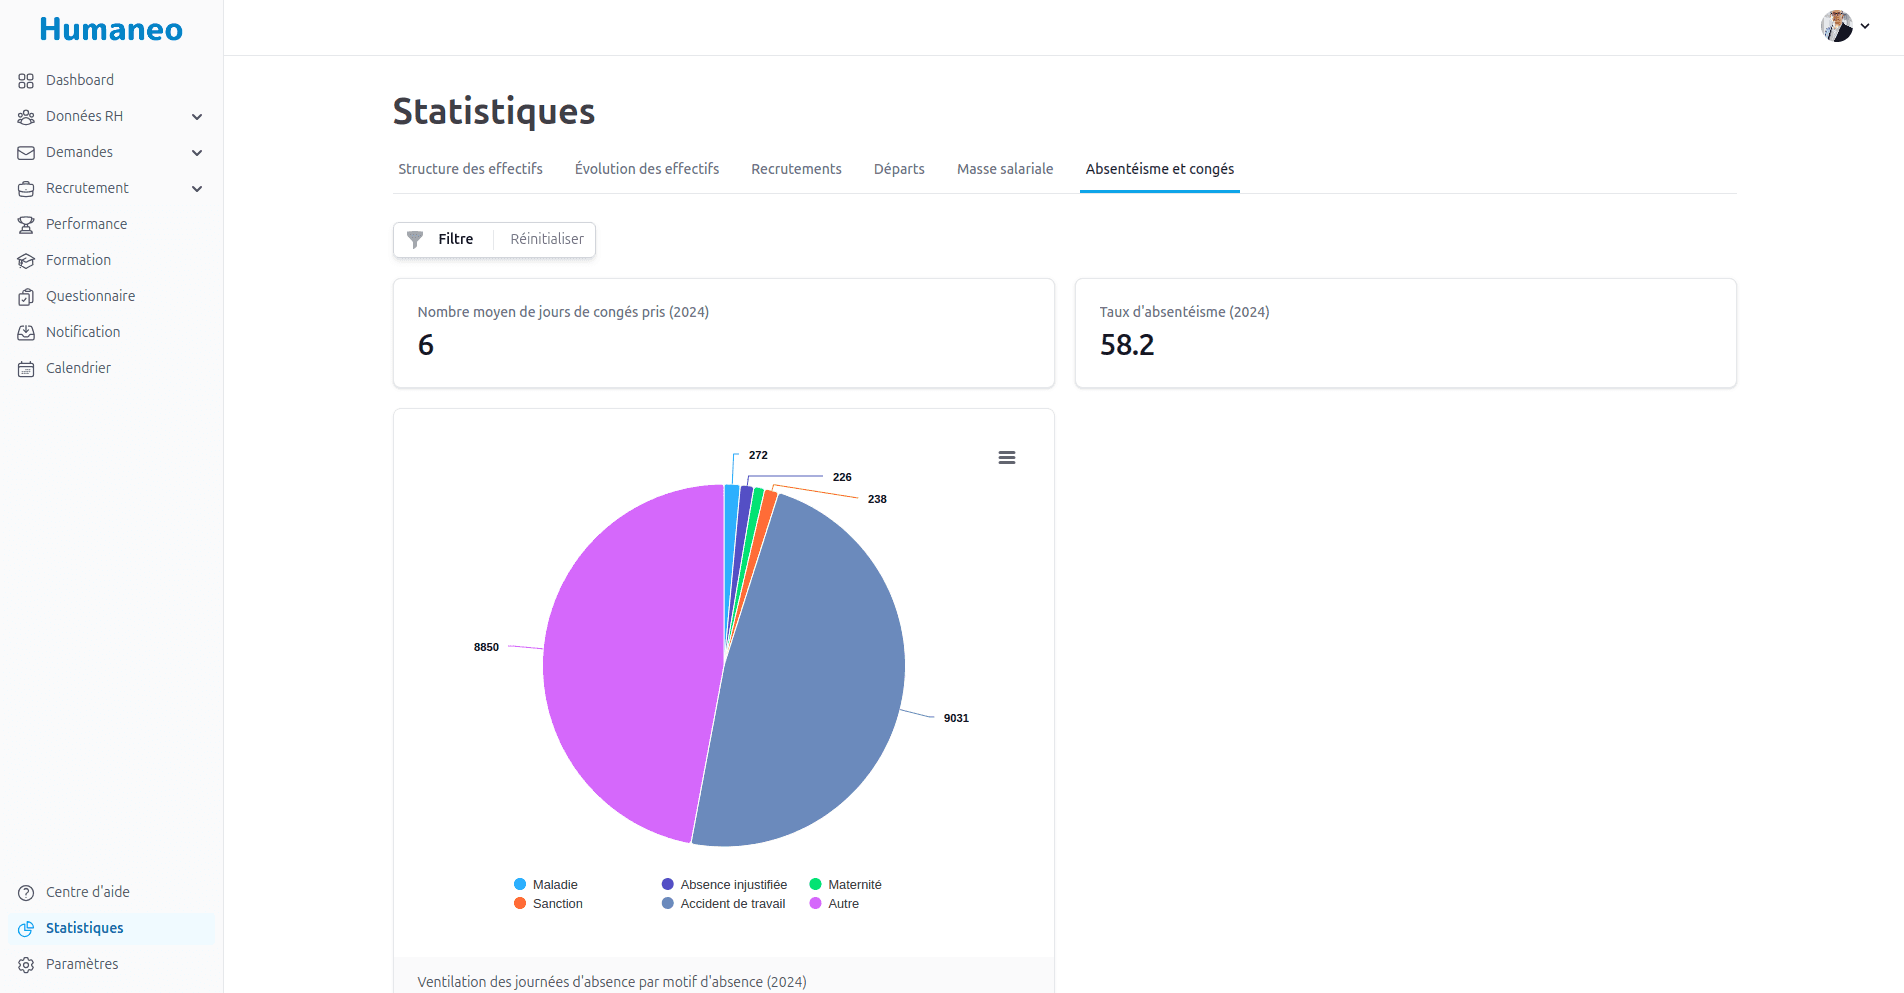Open the chart hamburger menu

click(x=1006, y=458)
